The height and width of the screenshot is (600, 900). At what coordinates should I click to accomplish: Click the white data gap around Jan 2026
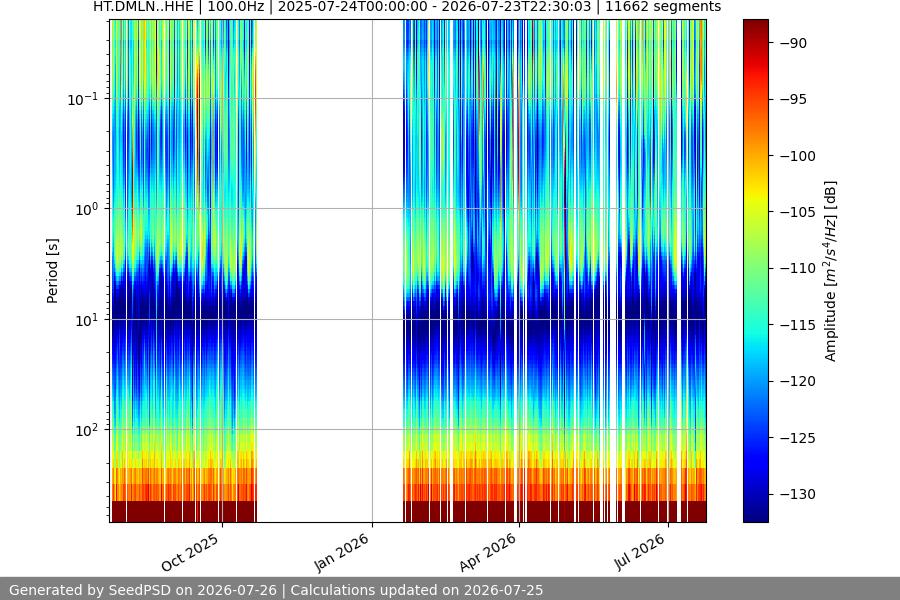pos(330,271)
